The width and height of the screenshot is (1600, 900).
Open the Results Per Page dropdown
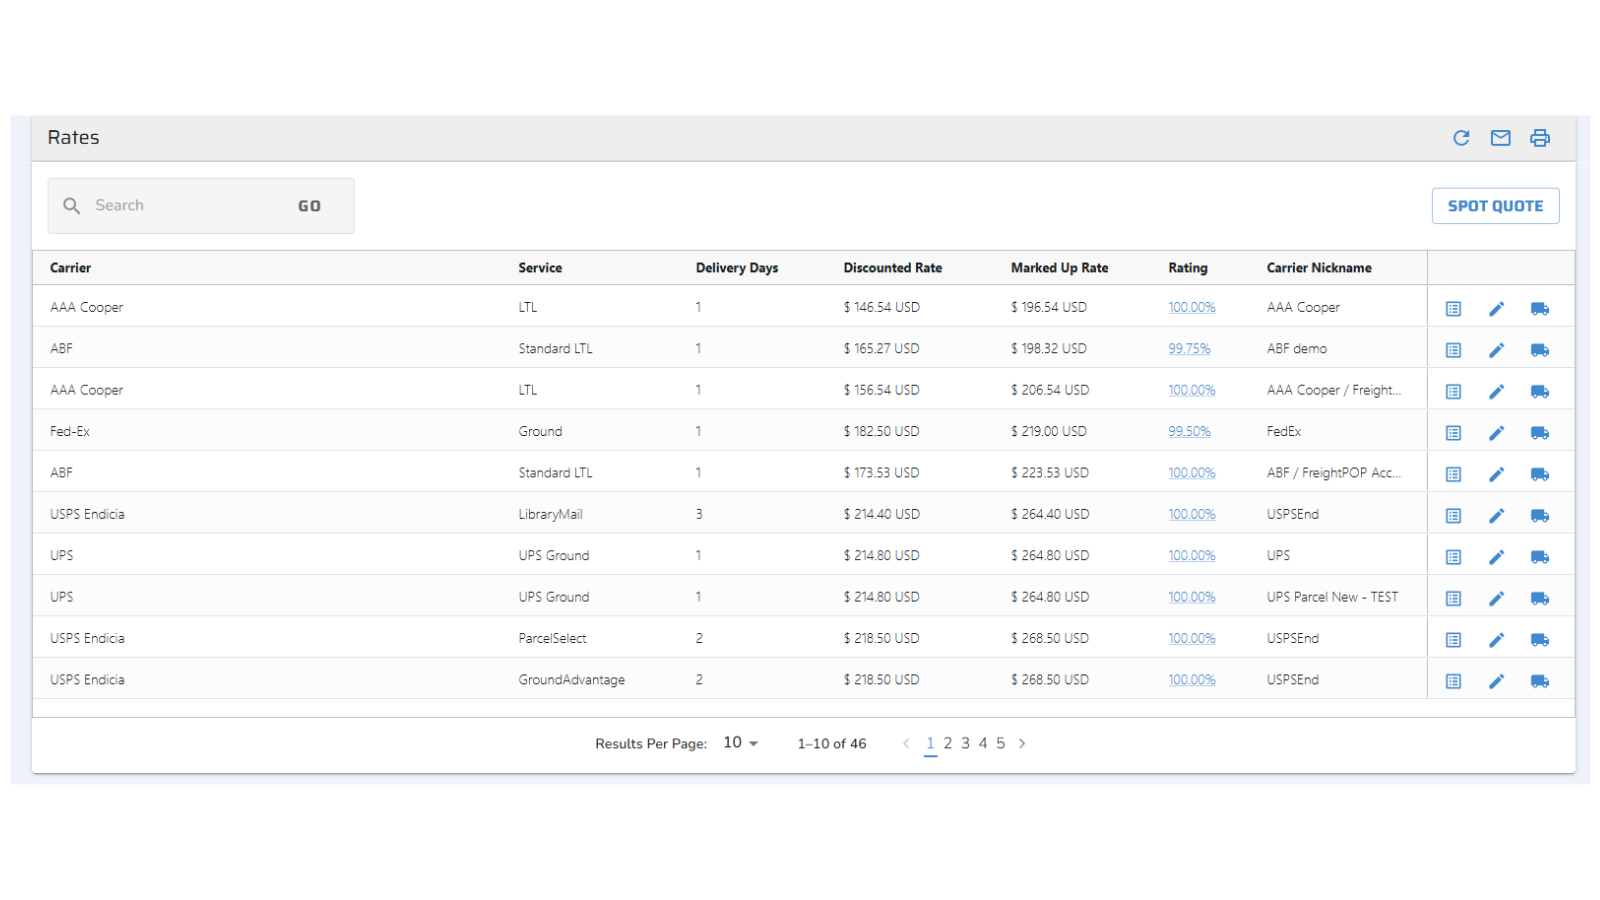click(x=740, y=743)
